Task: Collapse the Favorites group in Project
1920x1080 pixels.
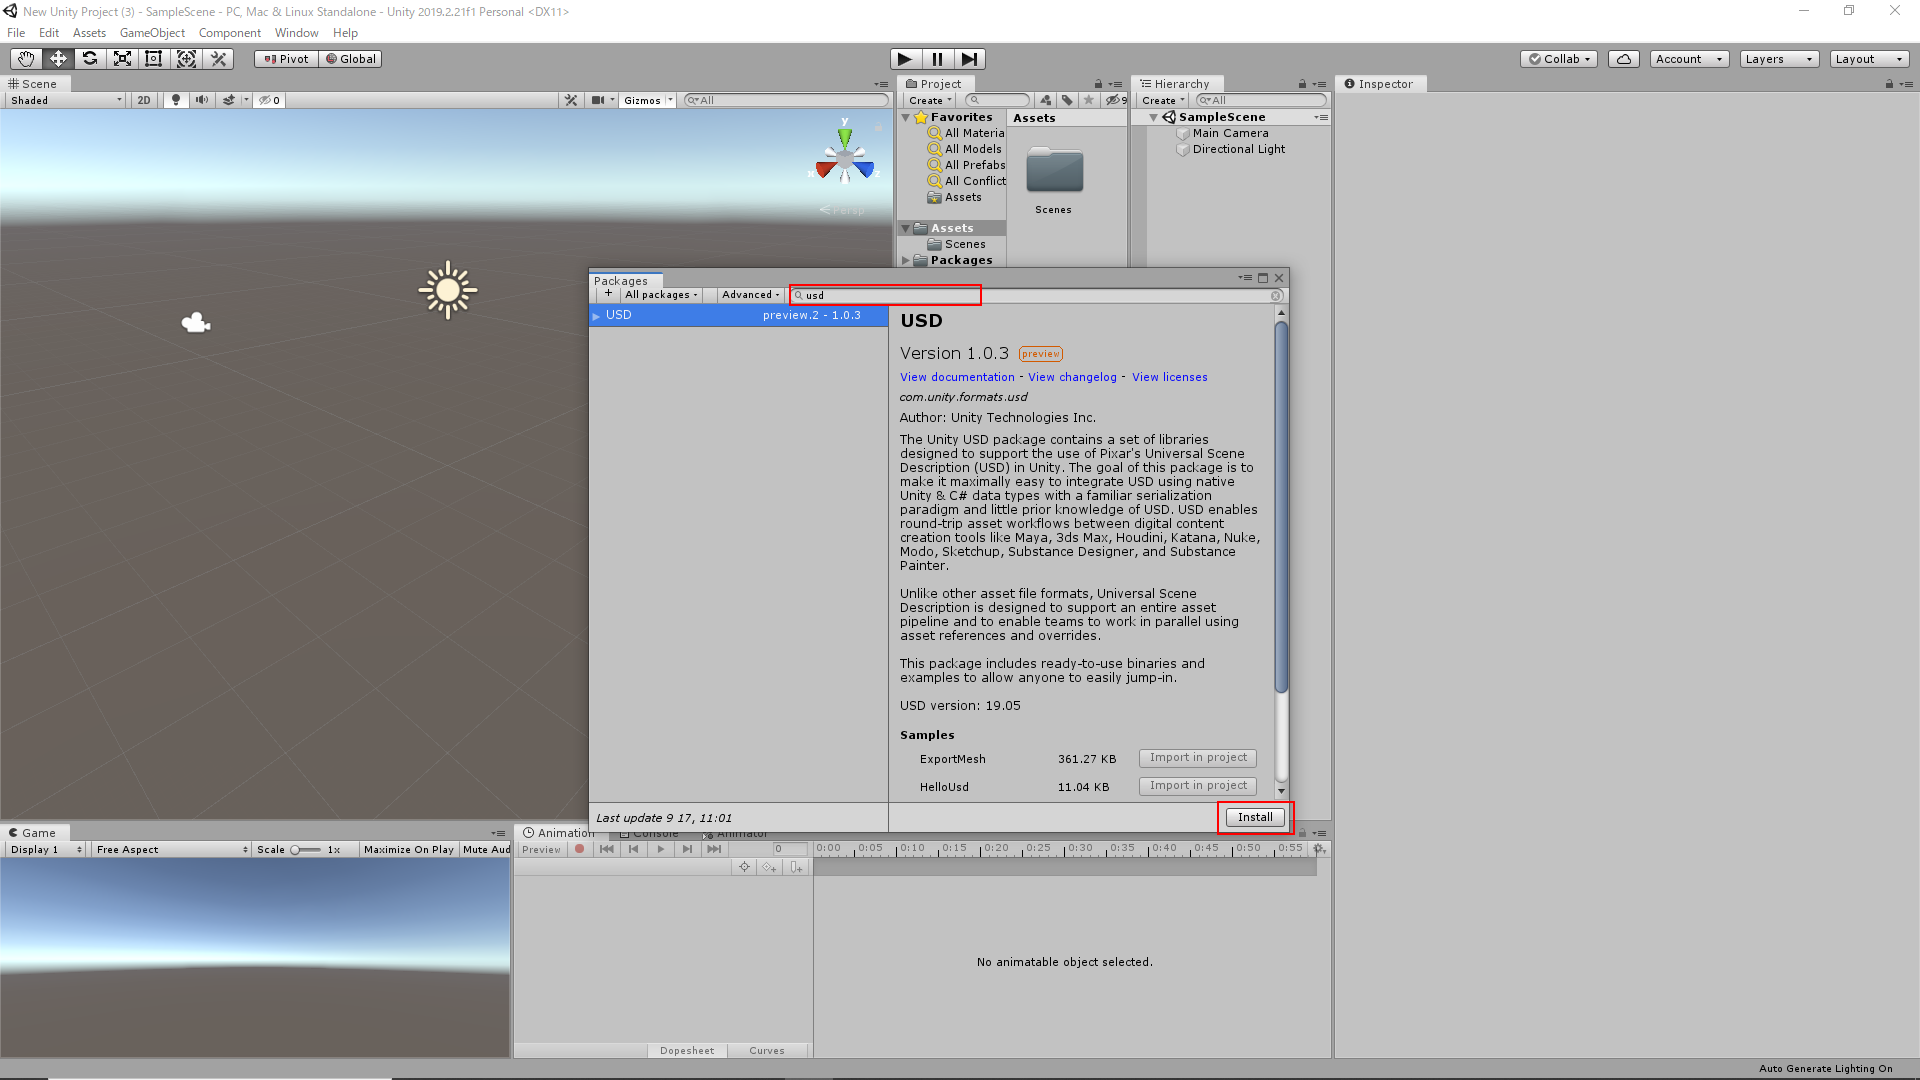Action: click(x=906, y=117)
